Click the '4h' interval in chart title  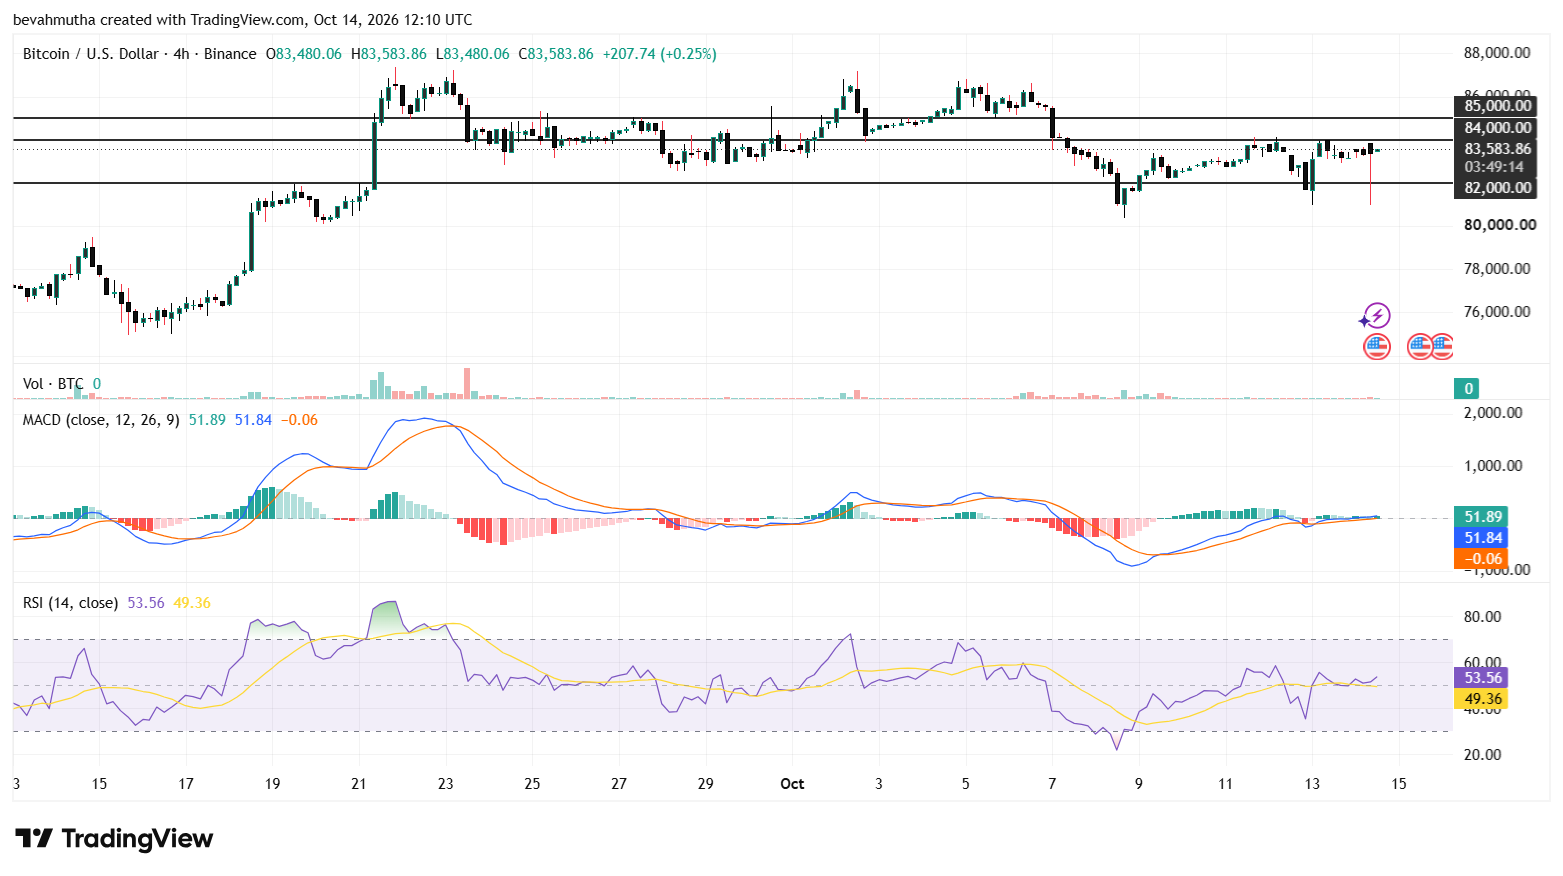181,54
